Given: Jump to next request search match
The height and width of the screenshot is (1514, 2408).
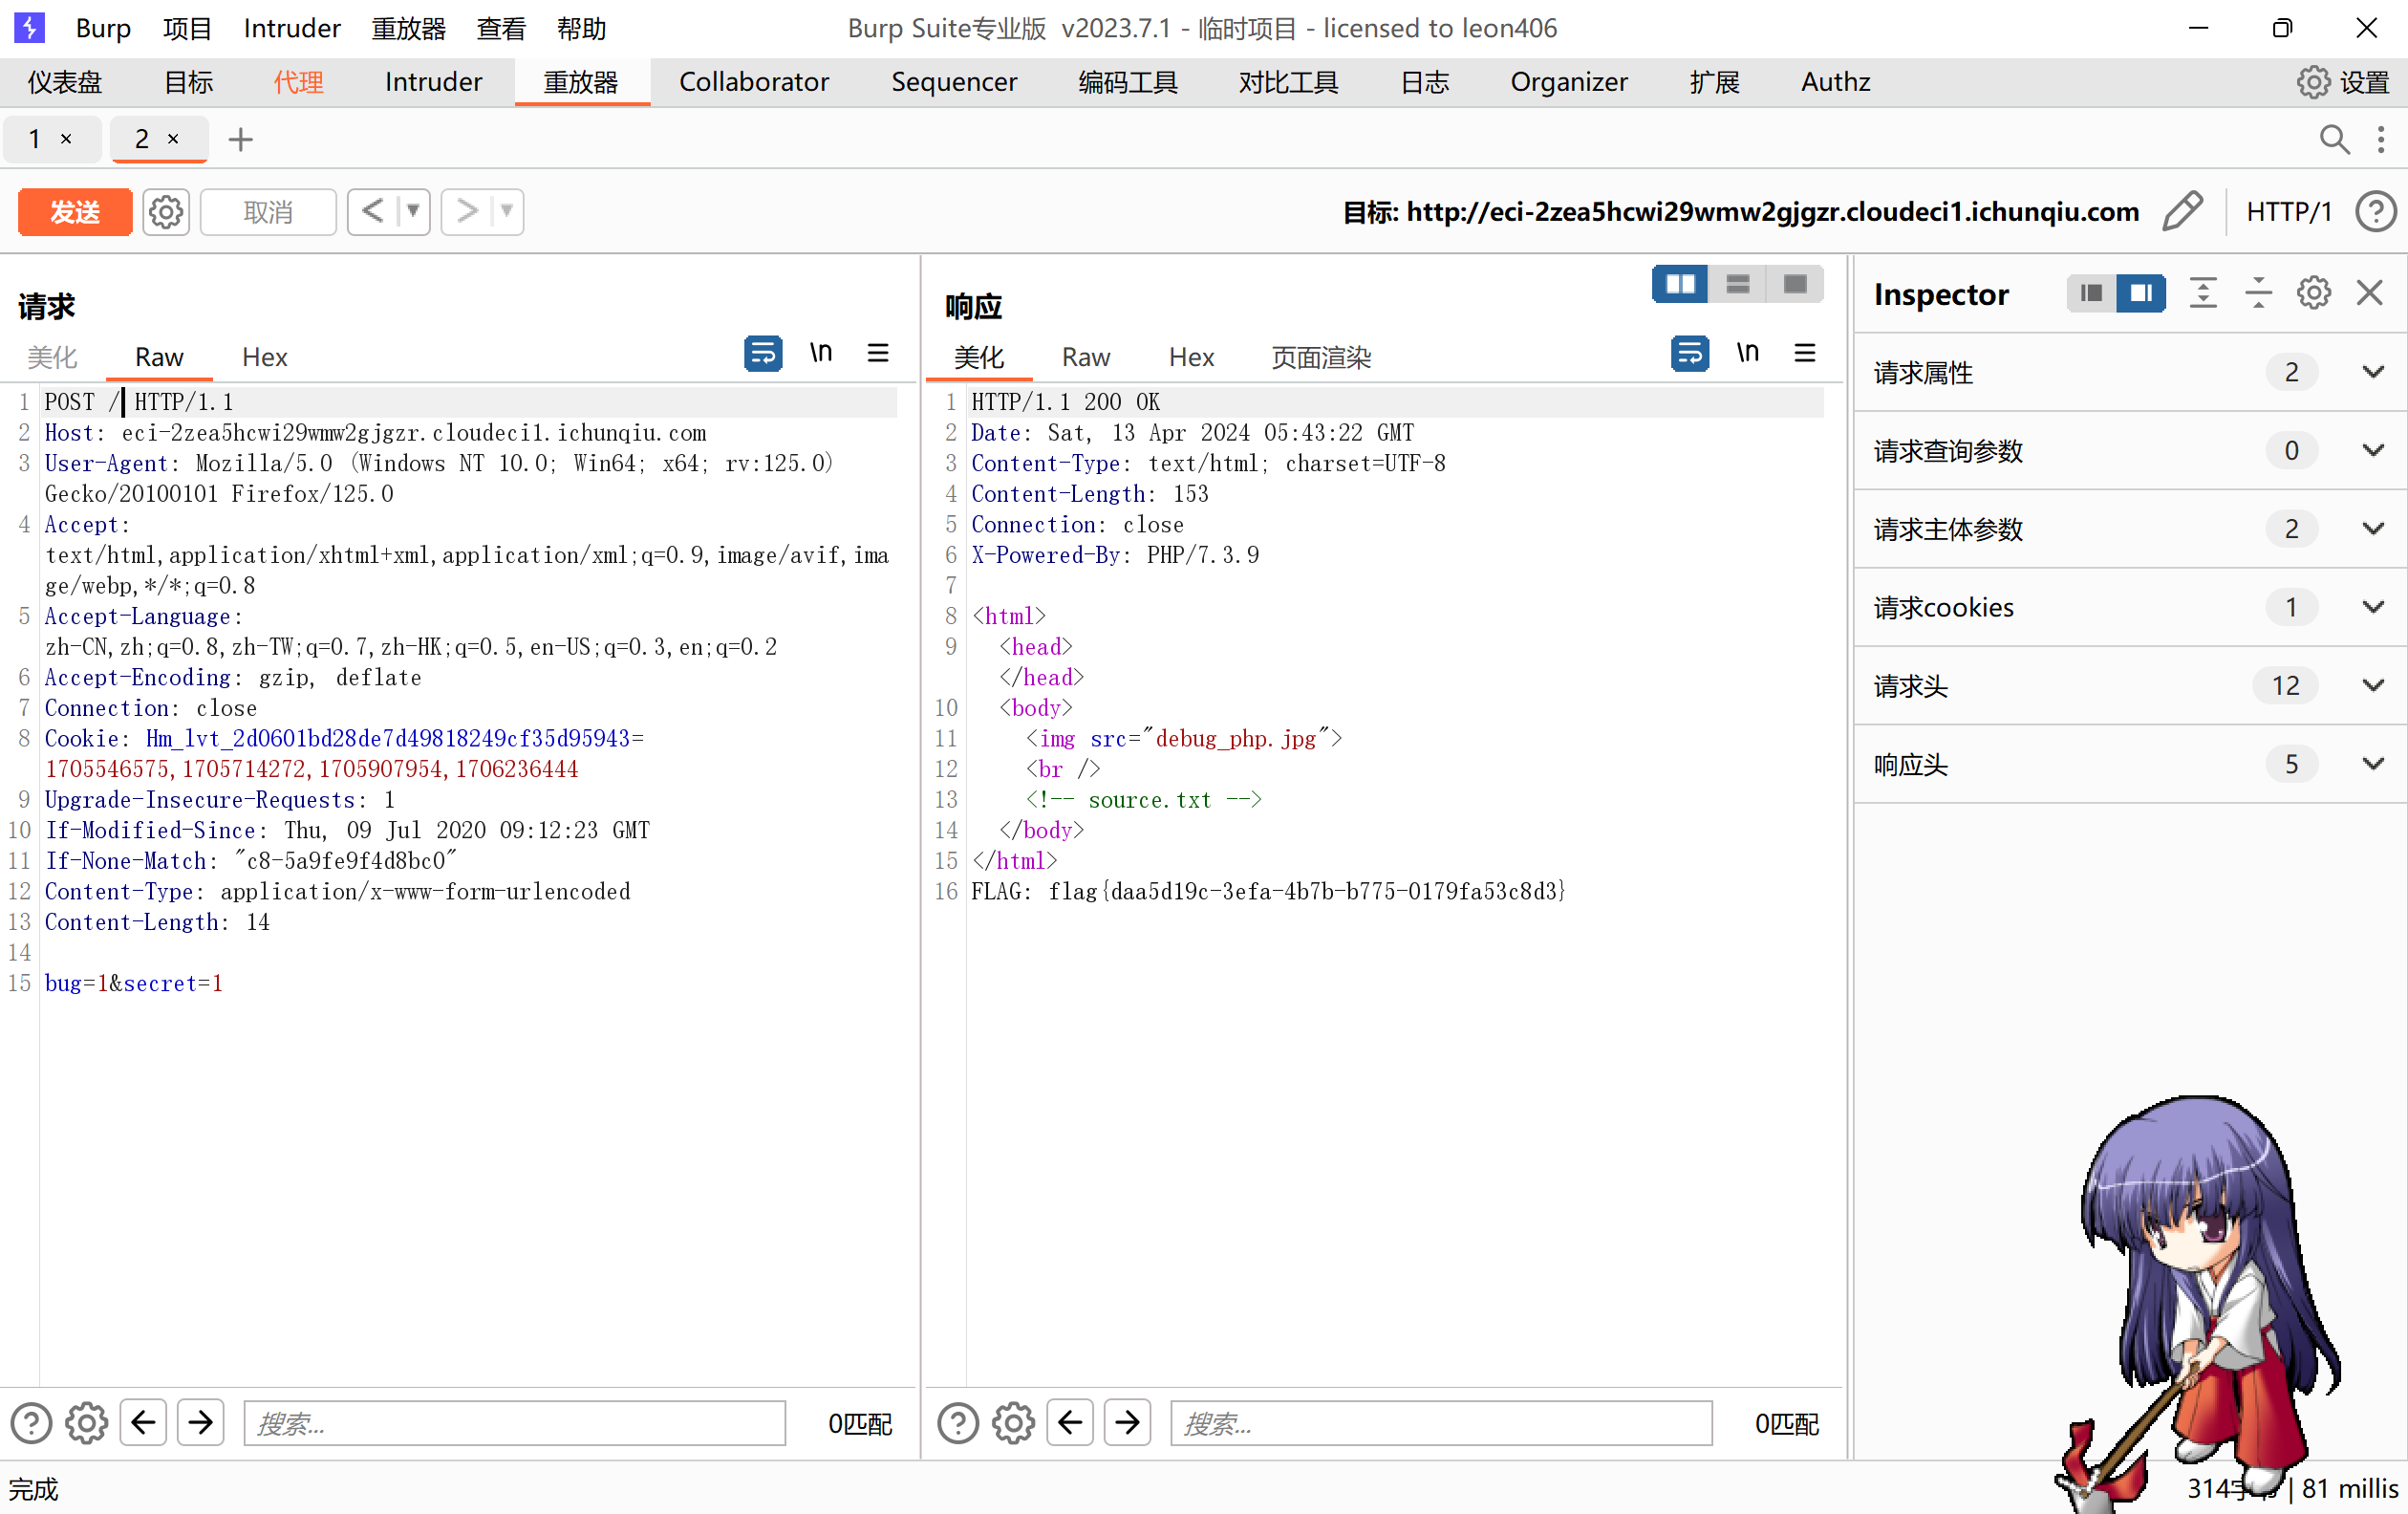Looking at the screenshot, I should (x=200, y=1422).
